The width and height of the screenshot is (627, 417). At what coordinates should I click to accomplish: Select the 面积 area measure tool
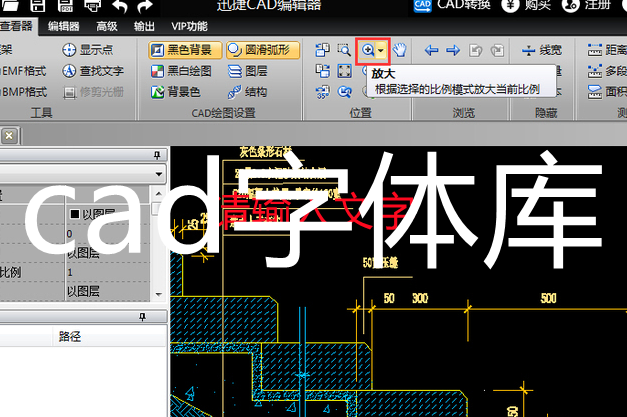point(607,92)
